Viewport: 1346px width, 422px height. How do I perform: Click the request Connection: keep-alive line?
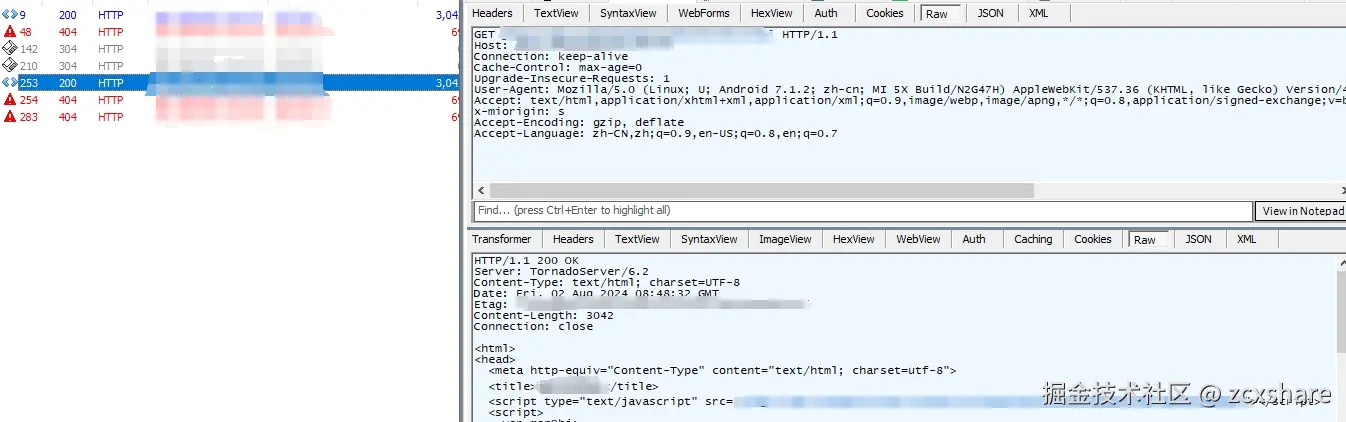coord(551,57)
